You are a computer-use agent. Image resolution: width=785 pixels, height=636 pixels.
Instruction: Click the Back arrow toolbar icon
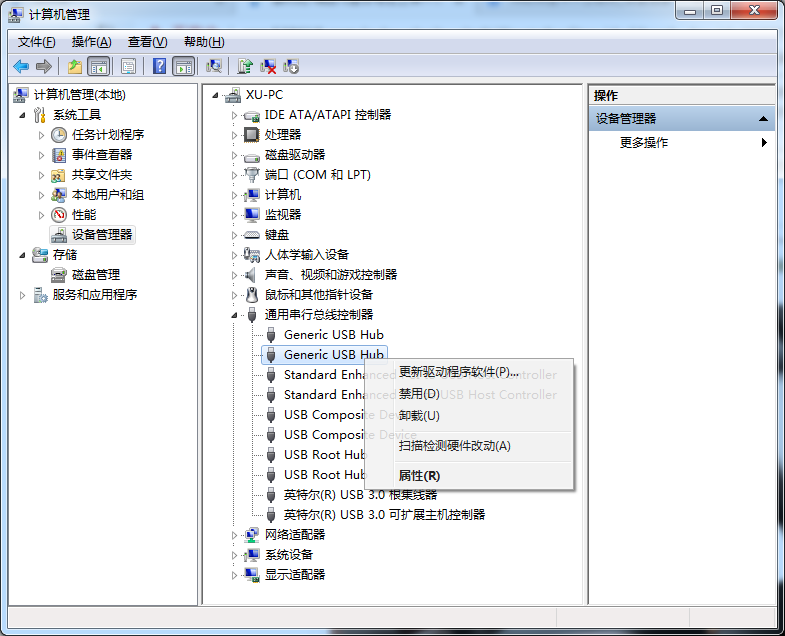21,66
